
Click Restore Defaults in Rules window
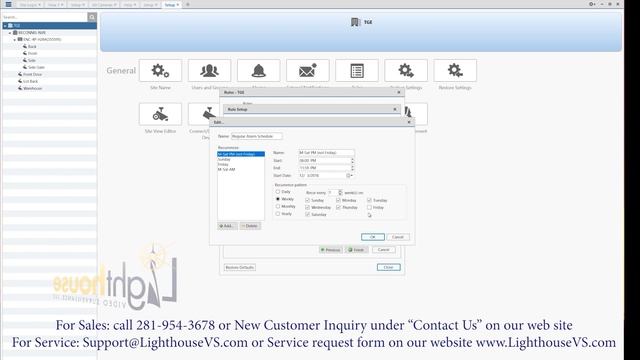[x=240, y=267]
